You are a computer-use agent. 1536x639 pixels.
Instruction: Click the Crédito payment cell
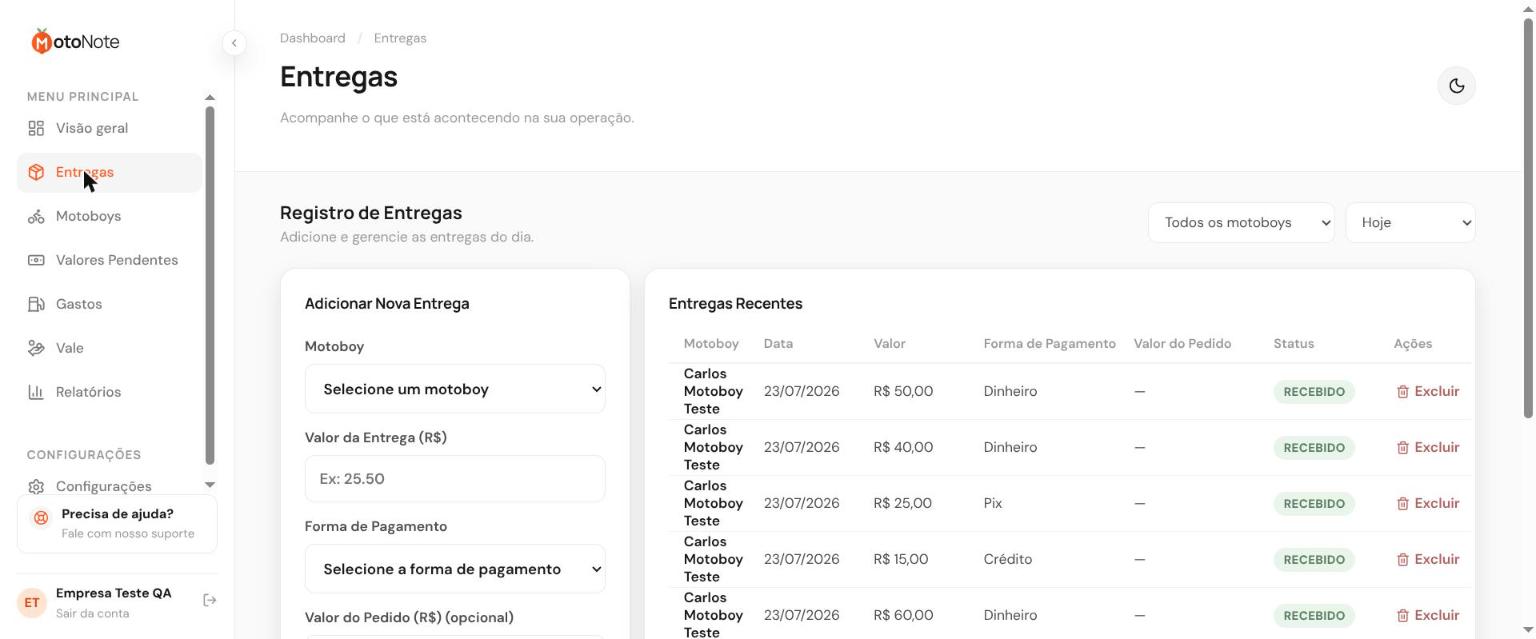1008,559
